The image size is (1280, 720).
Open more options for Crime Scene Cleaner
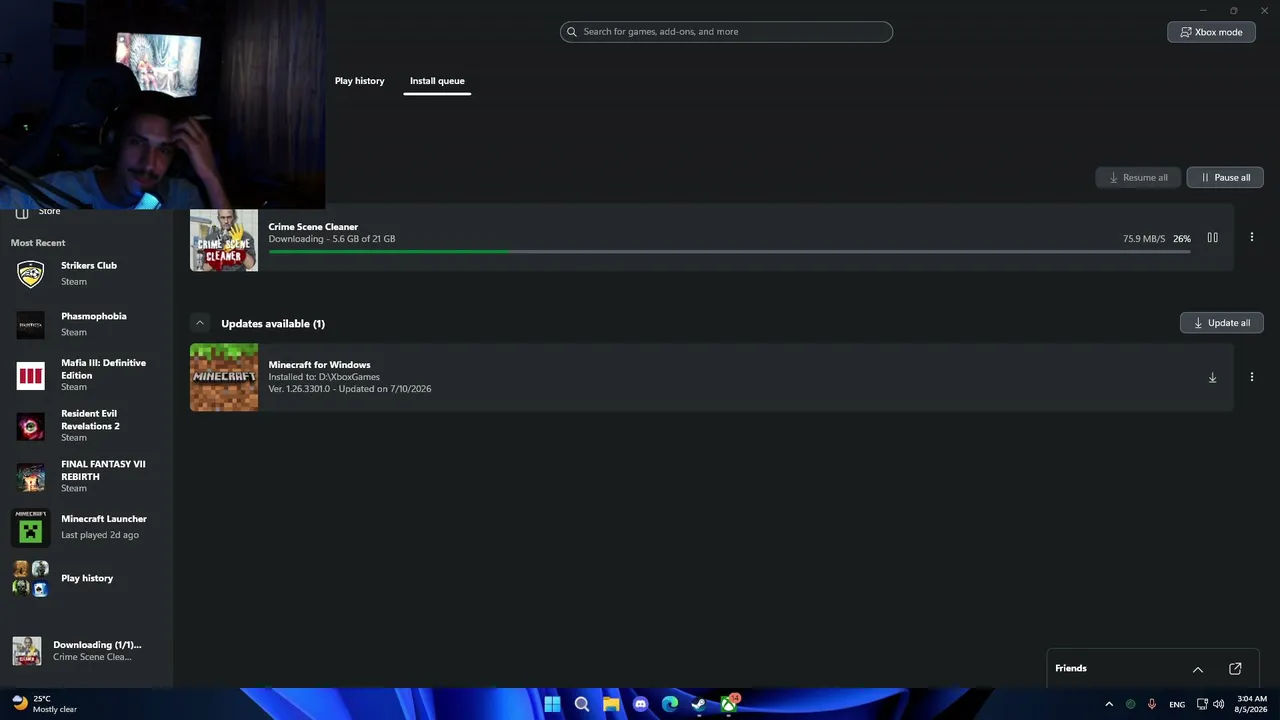coord(1251,238)
